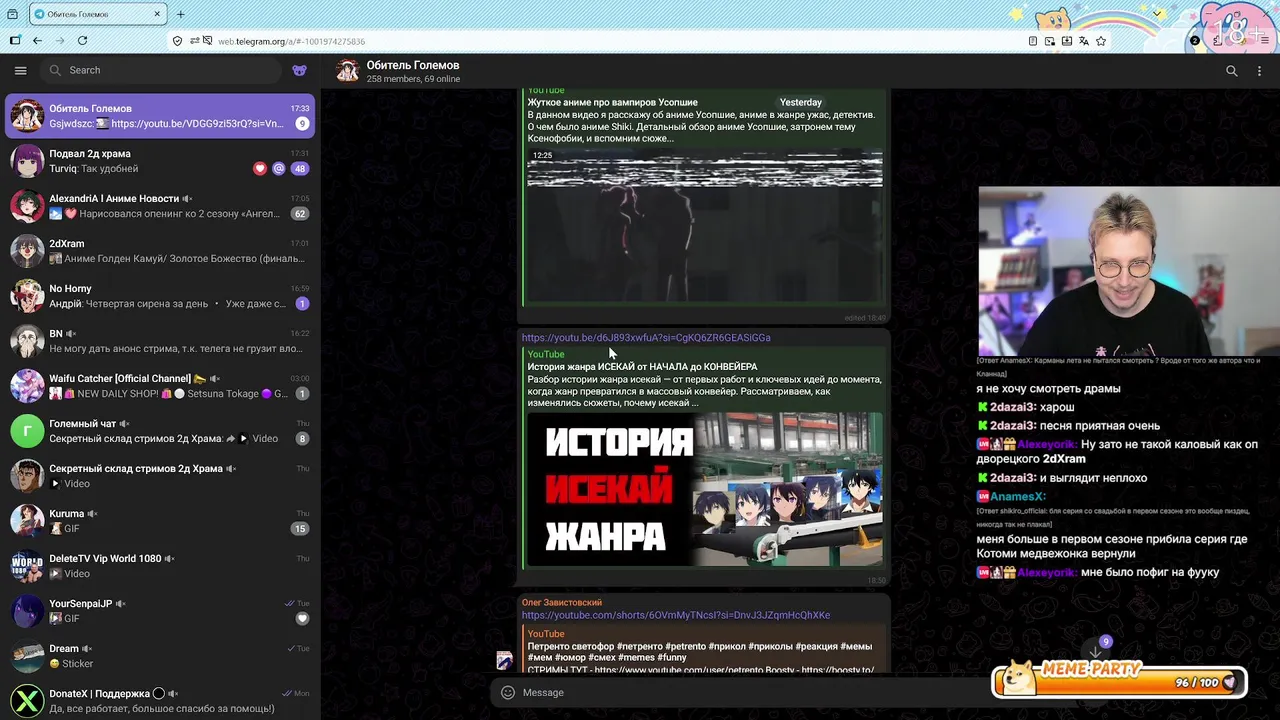
Task: Open Секретный склад стримов 2д Храма
Action: click(160, 476)
